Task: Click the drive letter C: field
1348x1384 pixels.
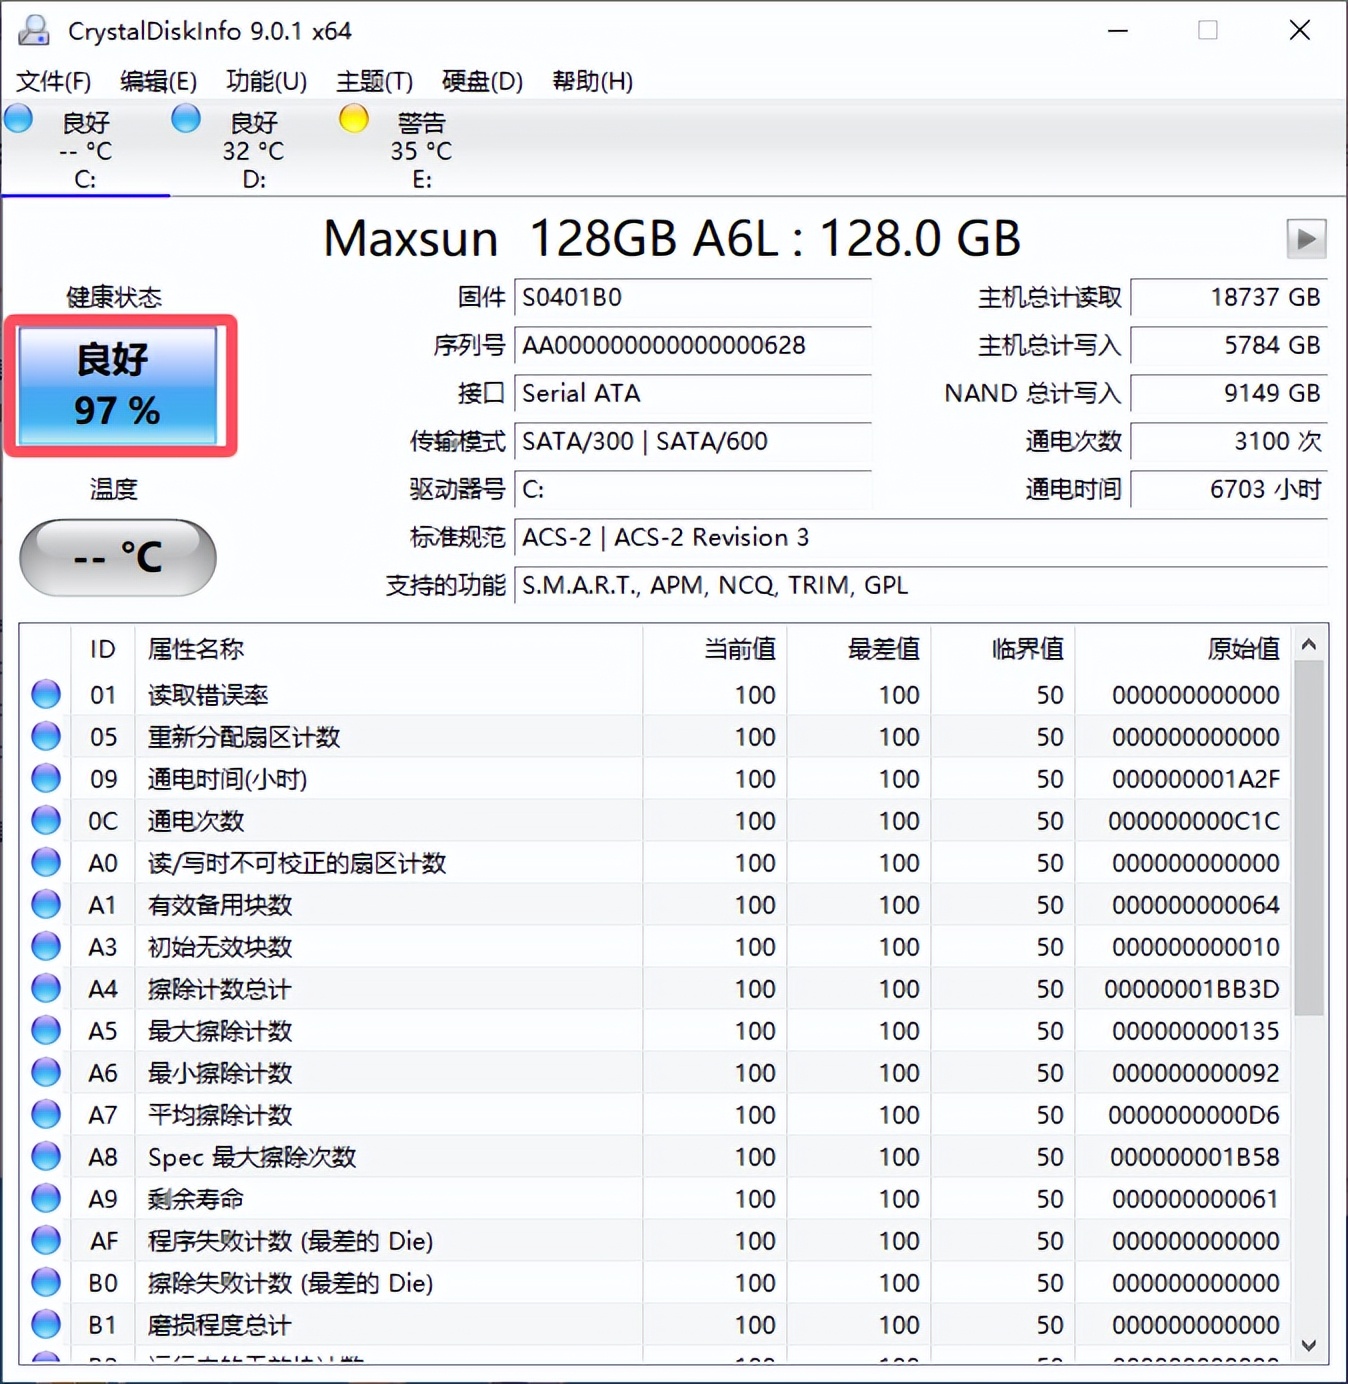Action: [x=692, y=489]
